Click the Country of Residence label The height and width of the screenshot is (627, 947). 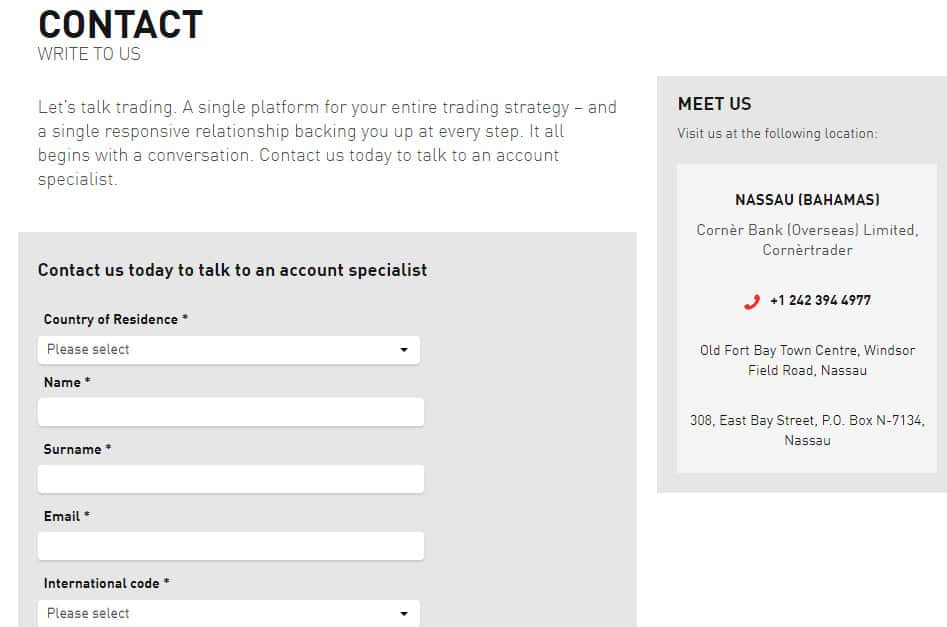pos(115,320)
